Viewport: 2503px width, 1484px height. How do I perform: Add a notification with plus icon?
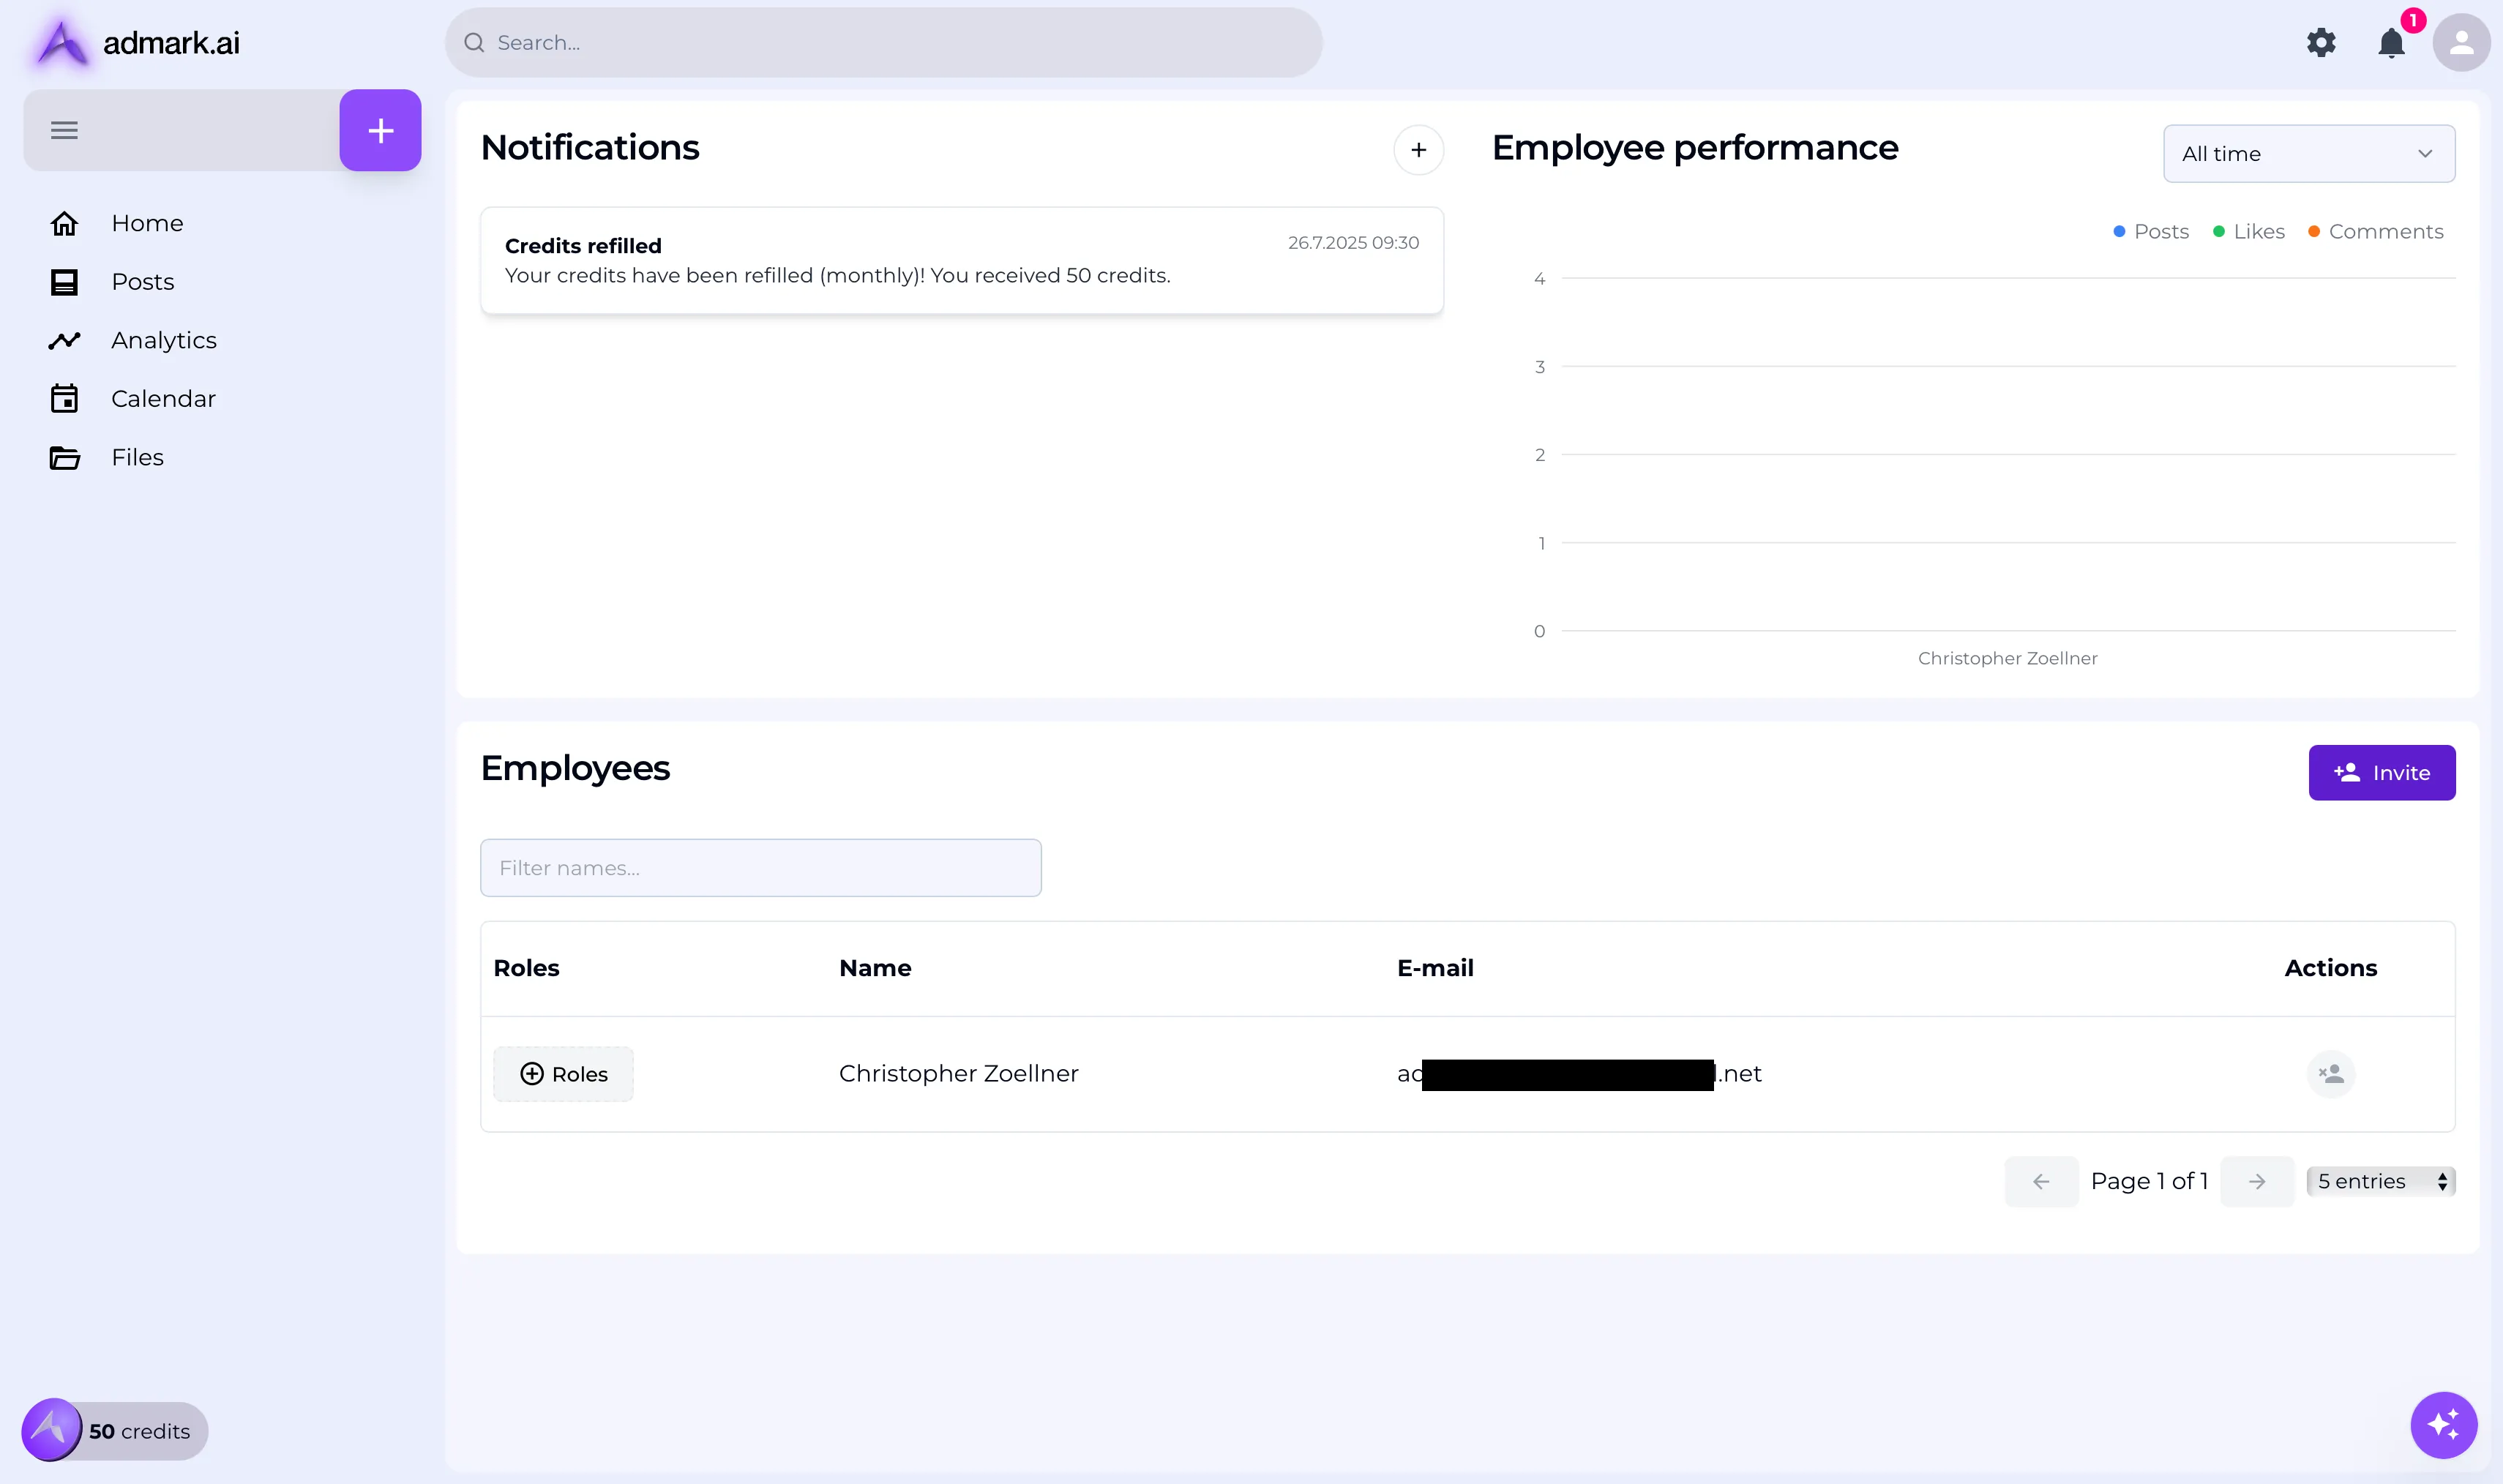coord(1418,150)
